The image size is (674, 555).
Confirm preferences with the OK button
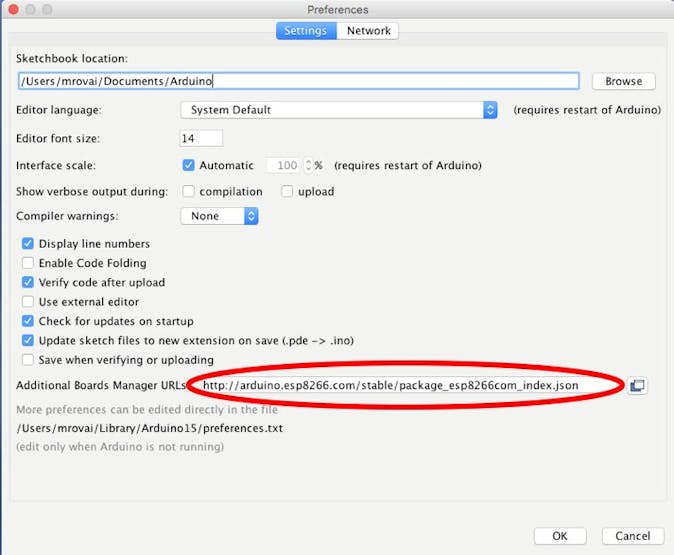(x=560, y=536)
